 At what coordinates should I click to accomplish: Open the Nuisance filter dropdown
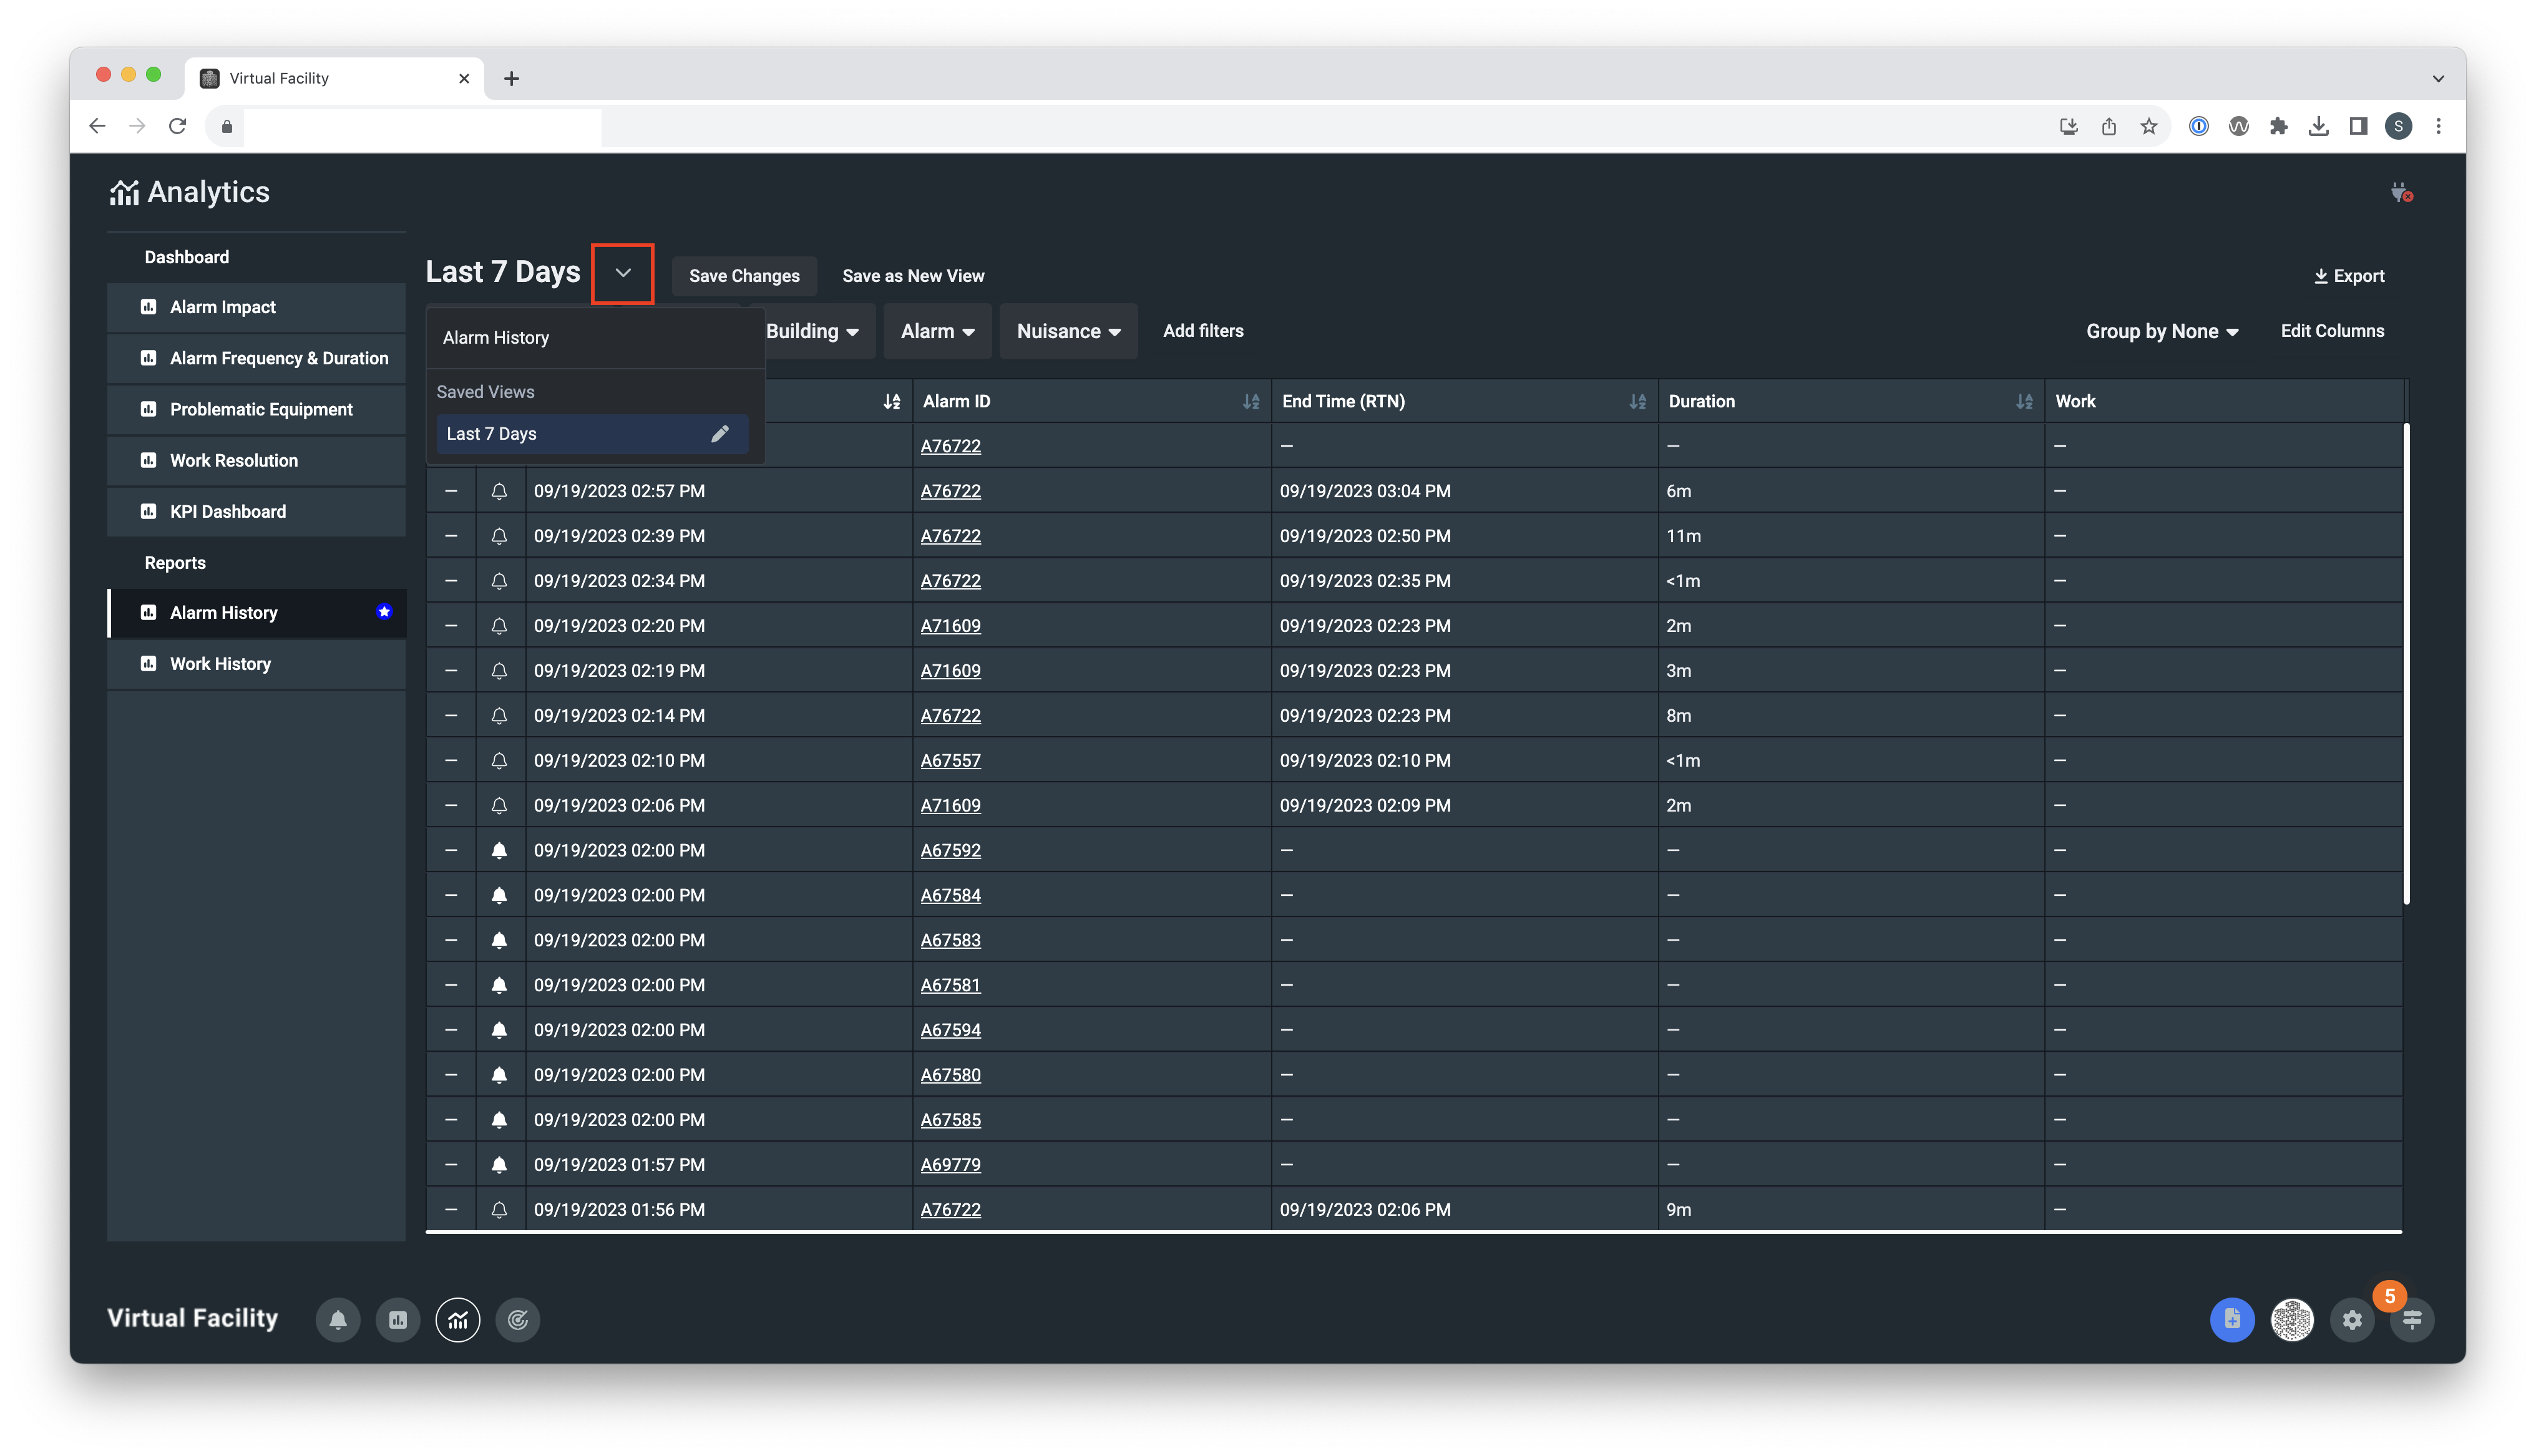tap(1068, 331)
